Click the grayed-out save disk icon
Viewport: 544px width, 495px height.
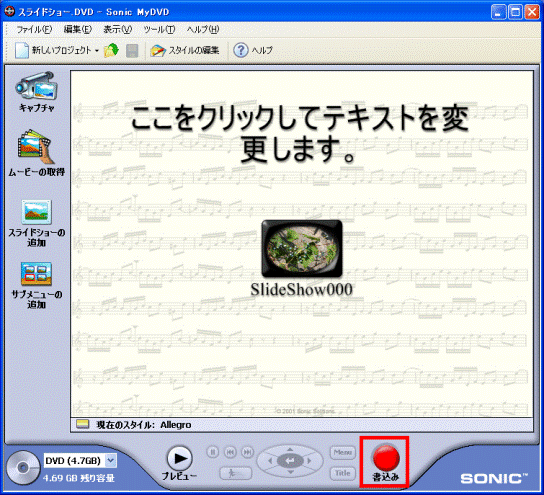[x=132, y=51]
